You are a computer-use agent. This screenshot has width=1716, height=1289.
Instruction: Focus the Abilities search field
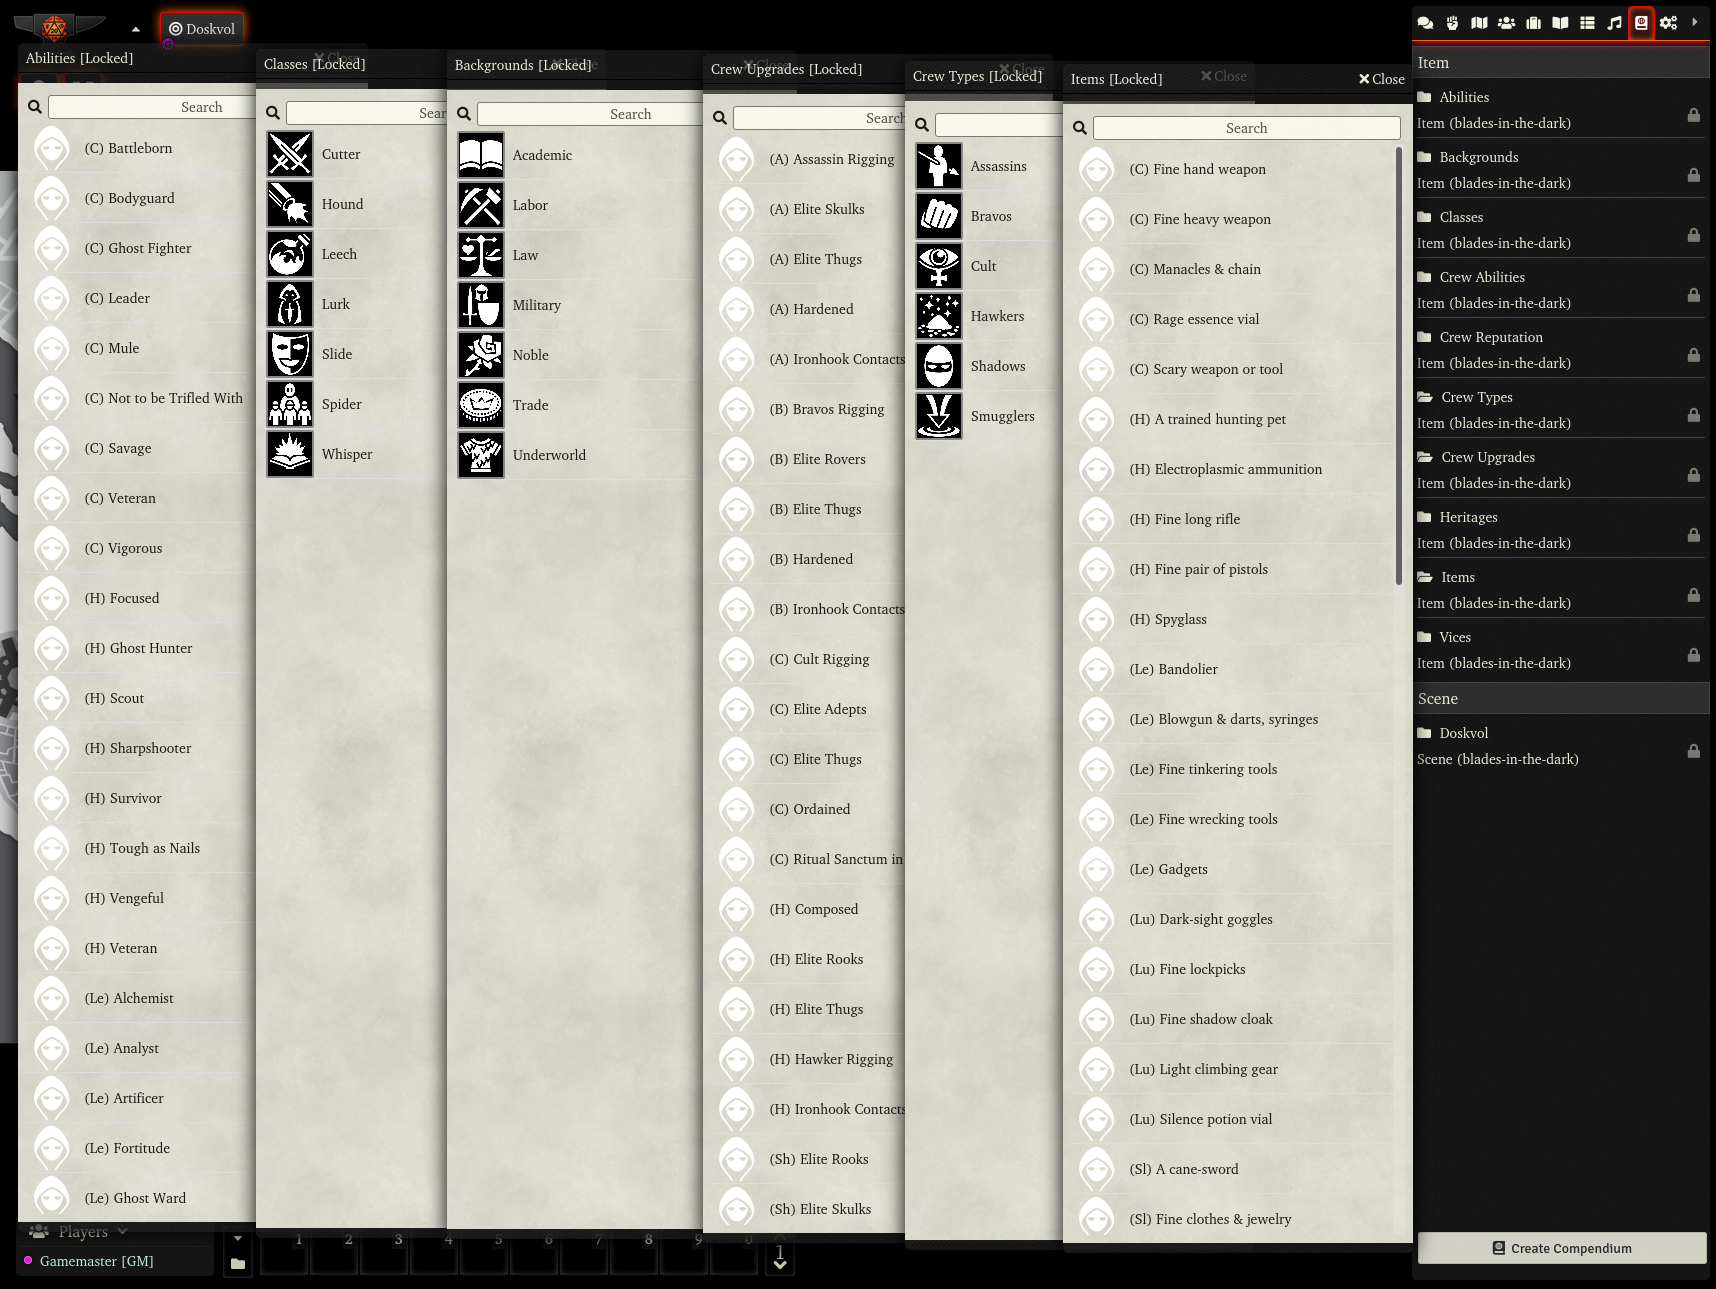(x=152, y=107)
